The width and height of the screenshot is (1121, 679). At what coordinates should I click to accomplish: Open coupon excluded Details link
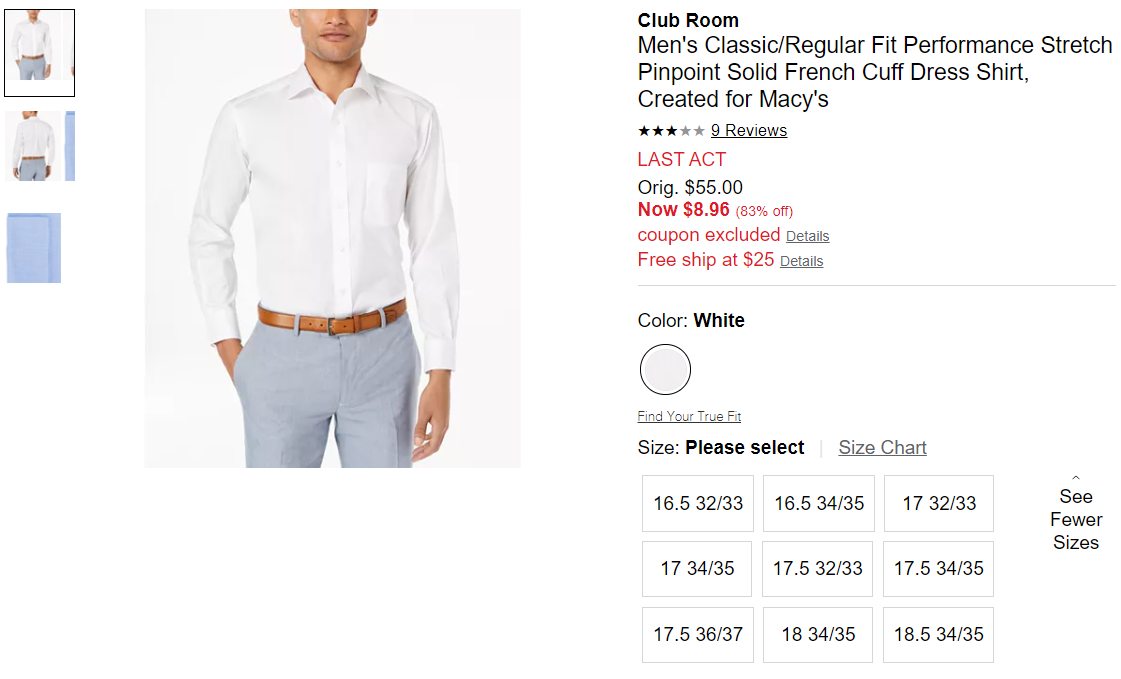pos(807,236)
